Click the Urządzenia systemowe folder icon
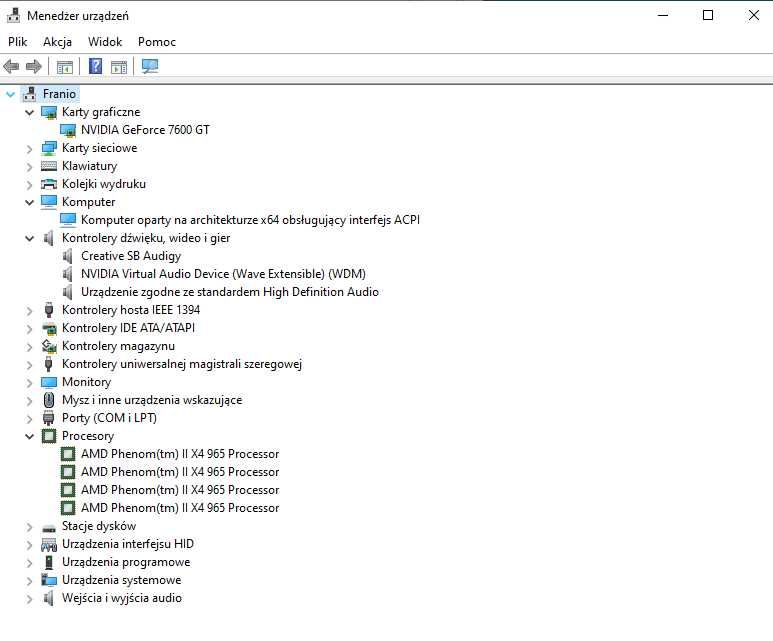Image resolution: width=773 pixels, height=641 pixels. [49, 580]
